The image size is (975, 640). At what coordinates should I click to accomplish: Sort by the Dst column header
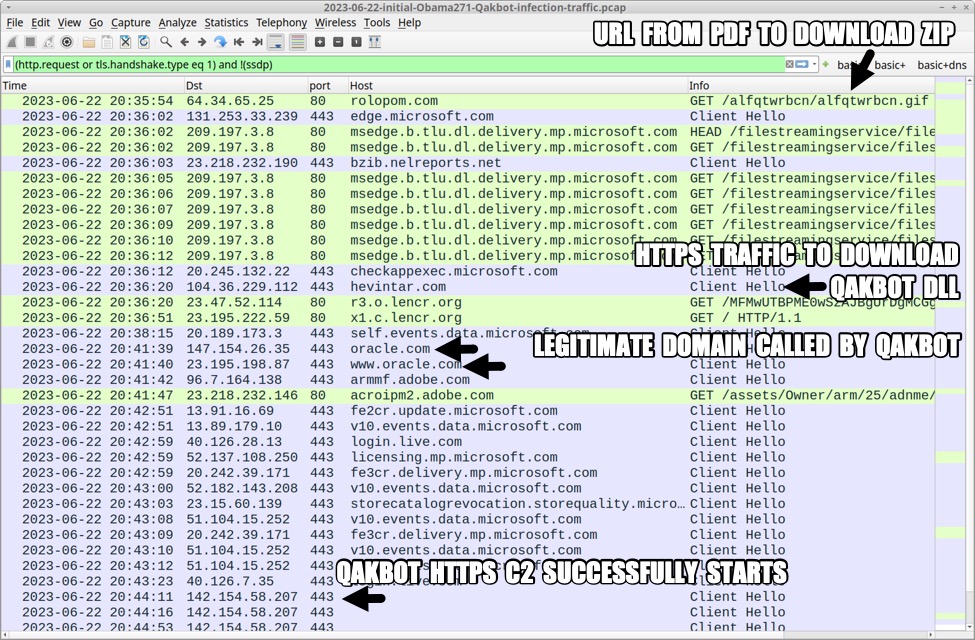[246, 85]
